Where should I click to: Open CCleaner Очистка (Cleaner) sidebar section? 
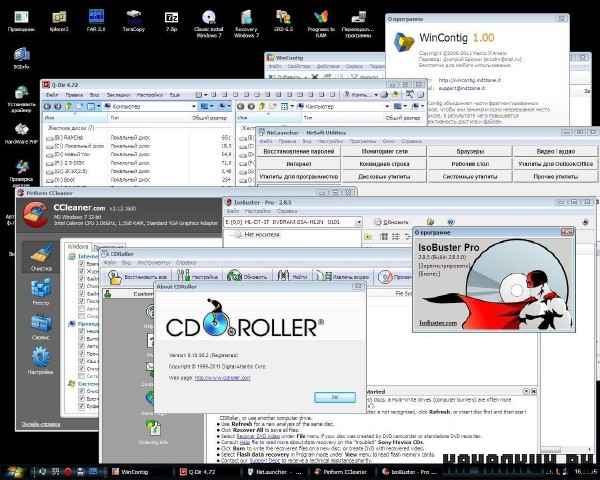41,257
